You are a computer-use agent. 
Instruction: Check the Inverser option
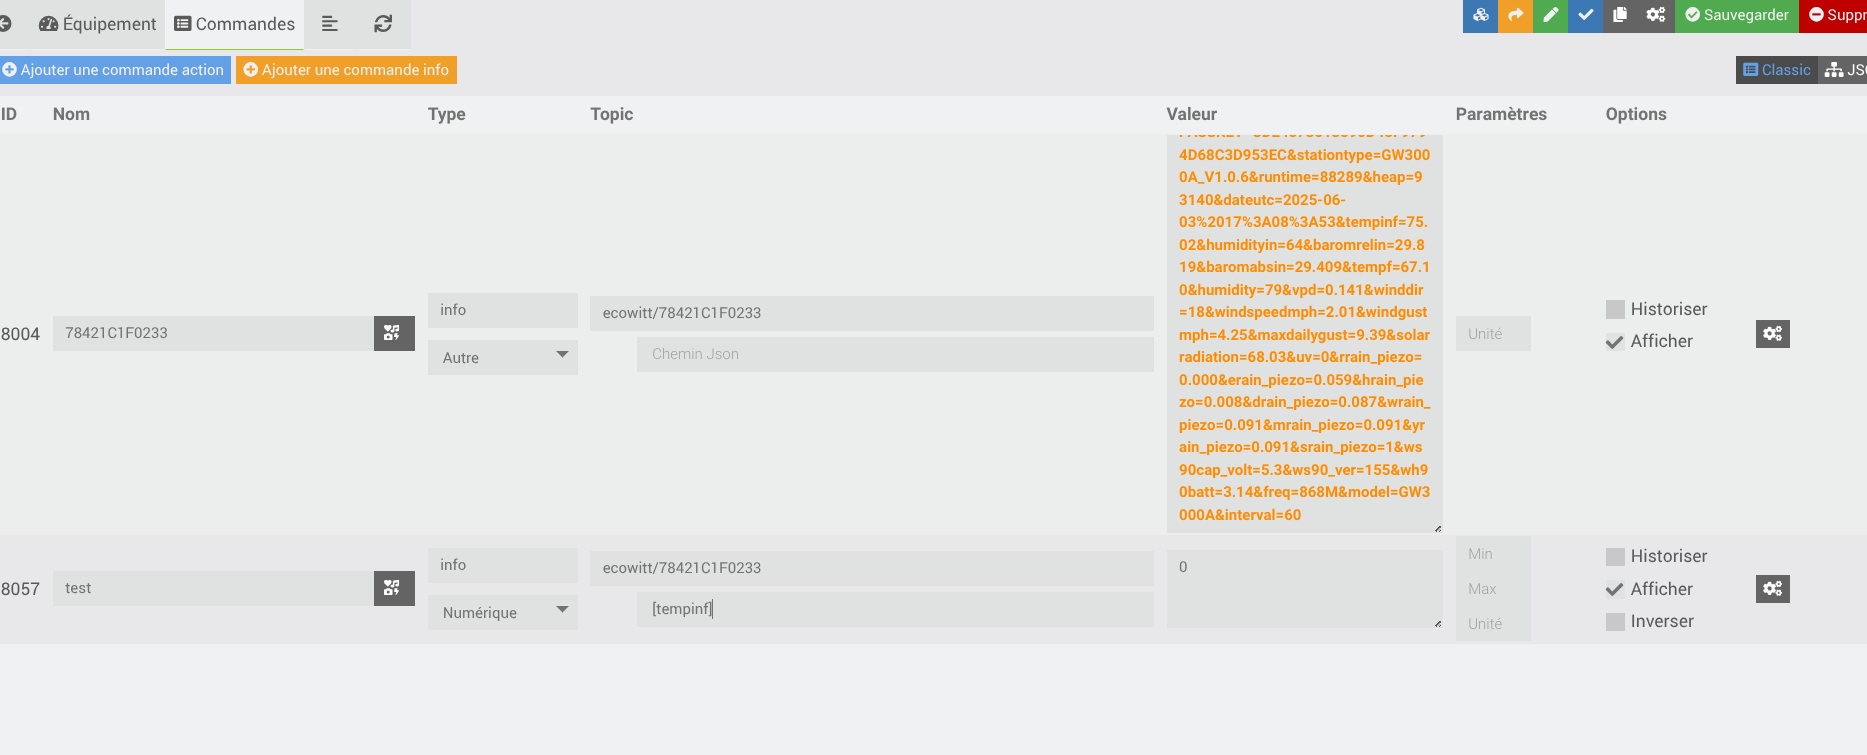(1615, 622)
